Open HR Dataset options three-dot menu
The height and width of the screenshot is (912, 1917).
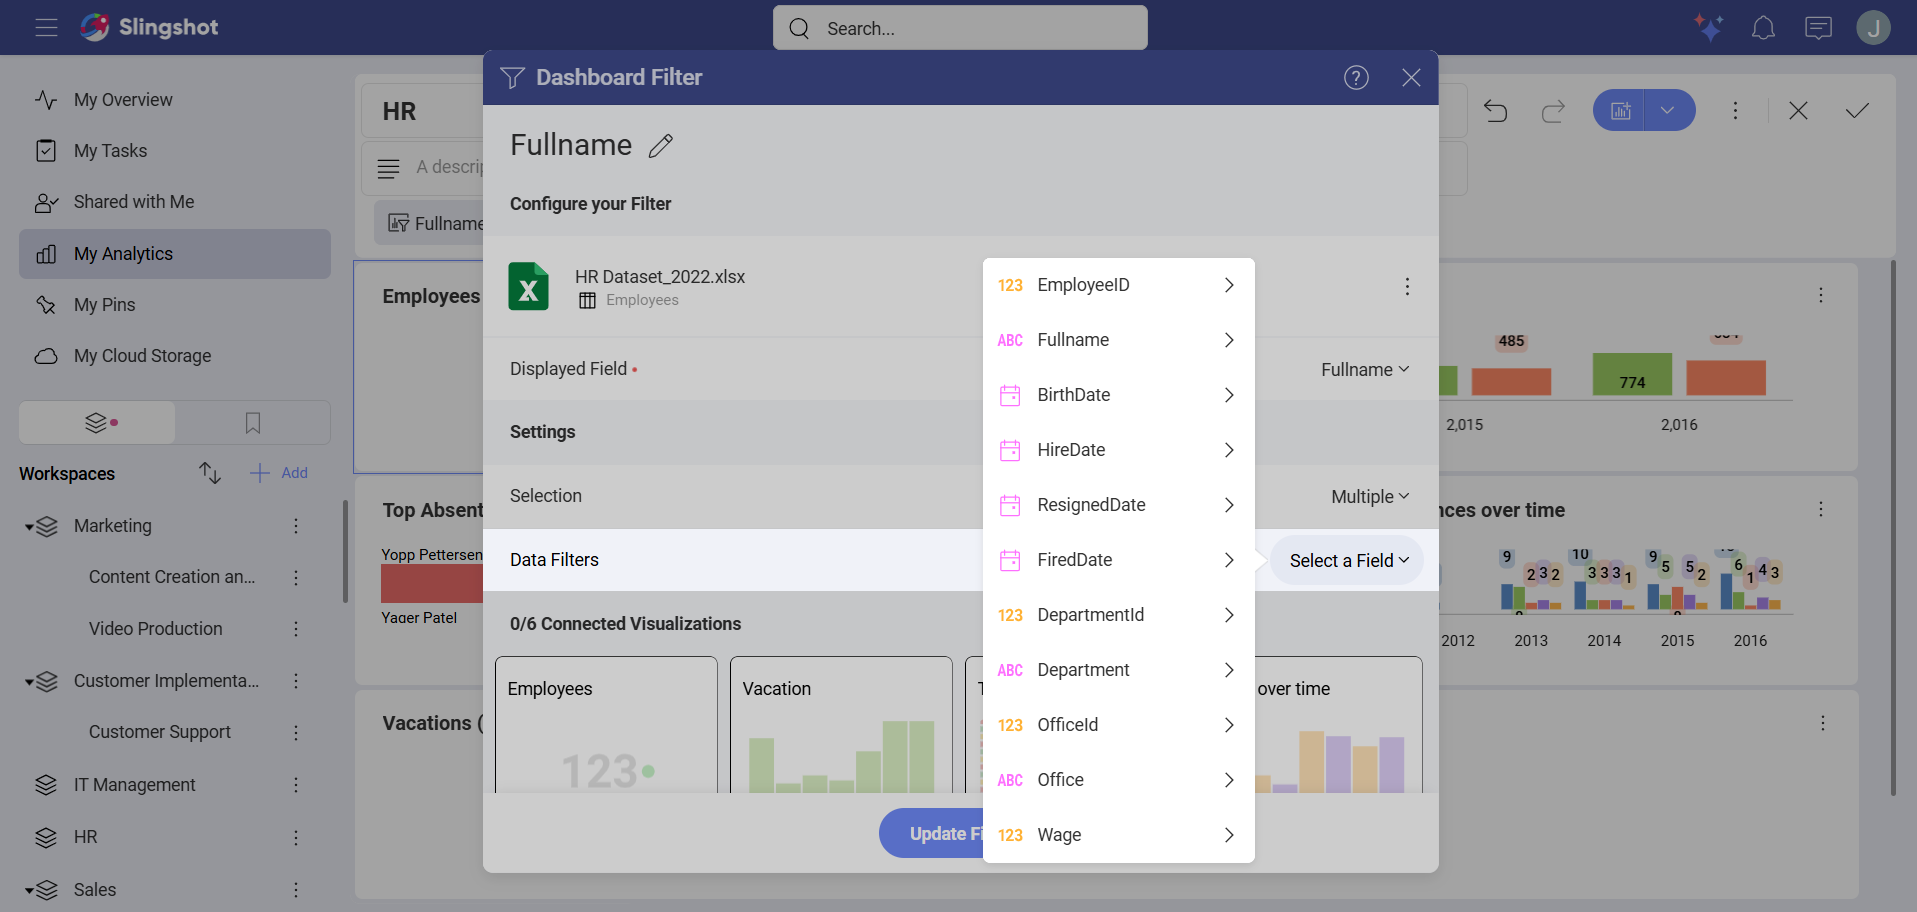(x=1407, y=287)
